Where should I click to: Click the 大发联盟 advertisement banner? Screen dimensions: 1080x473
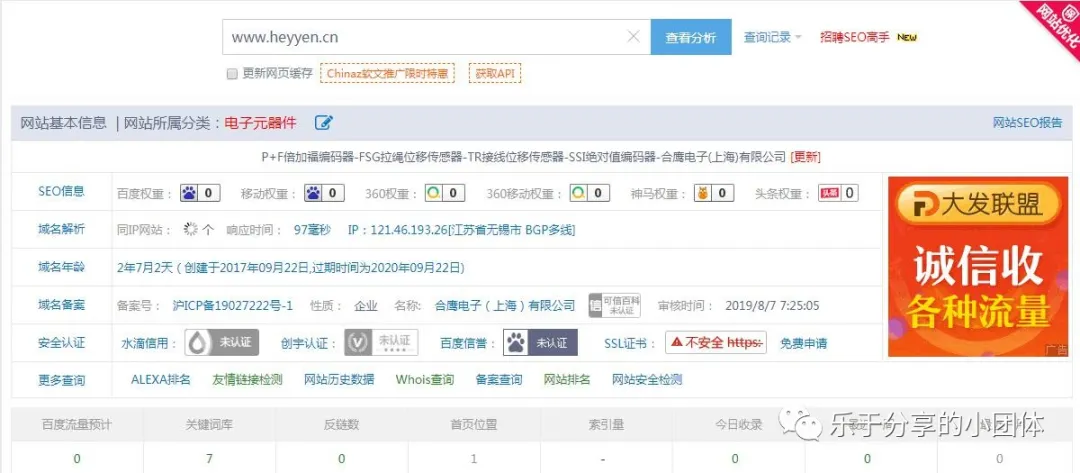click(x=977, y=266)
